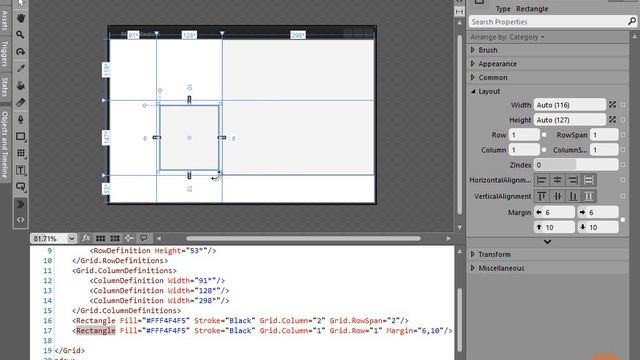The width and height of the screenshot is (640, 360).
Task: Click the Height value field
Action: pyautogui.click(x=569, y=120)
